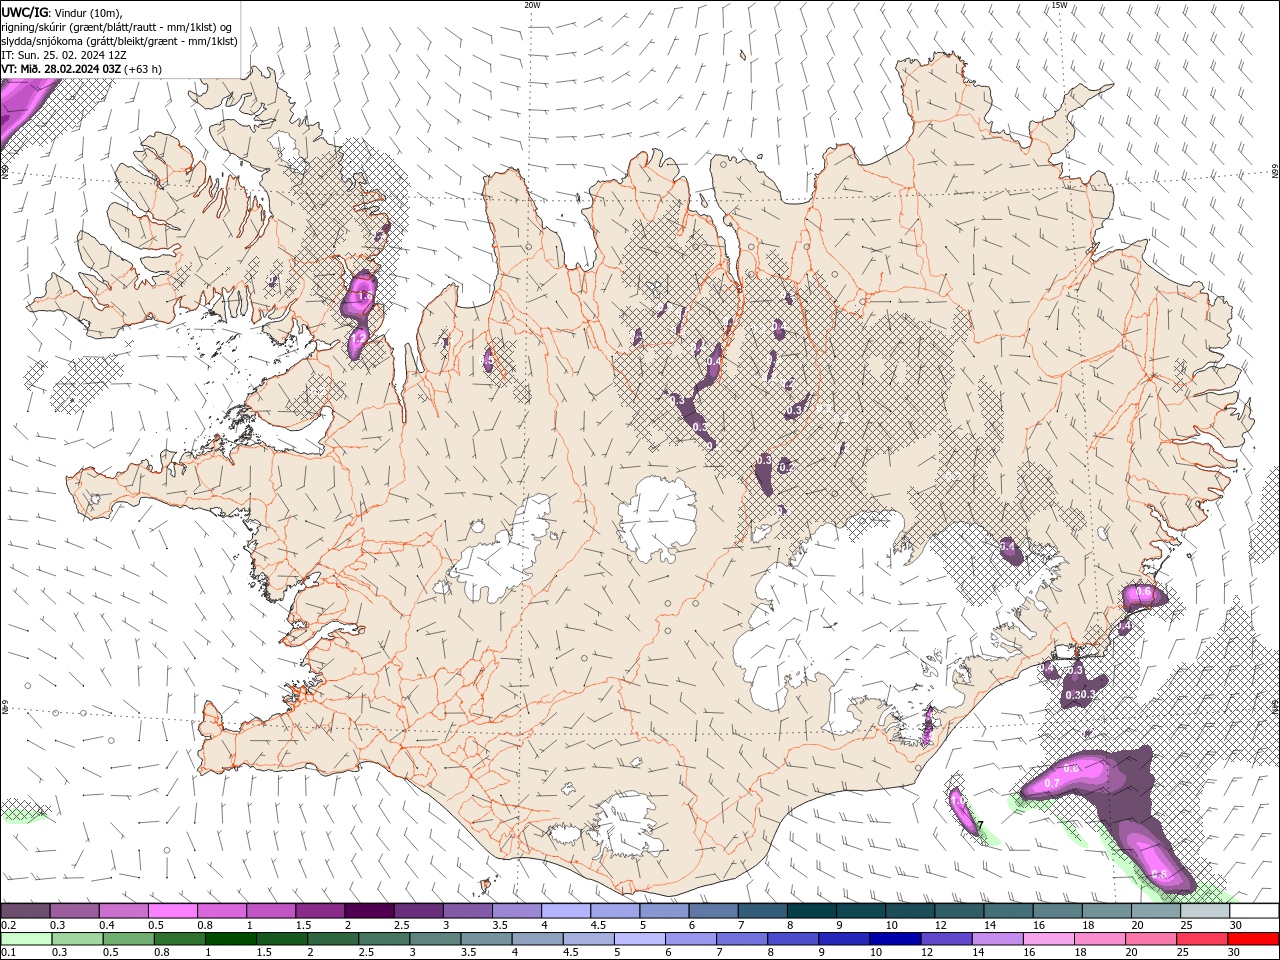Click the "1.2" value below the 1.6 blob
Viewport: 1280px width, 960px height.
(357, 340)
